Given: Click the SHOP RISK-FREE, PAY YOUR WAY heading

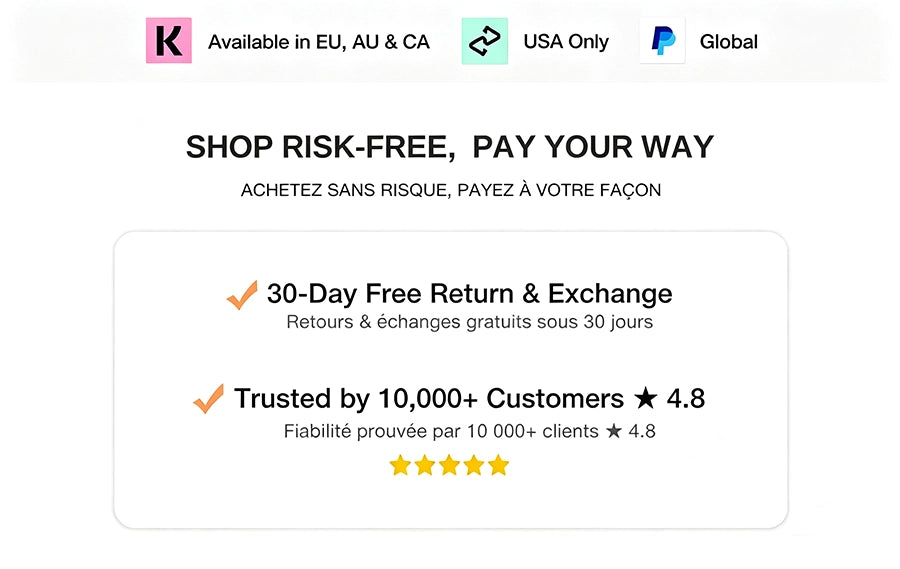Looking at the screenshot, I should coord(449,147).
